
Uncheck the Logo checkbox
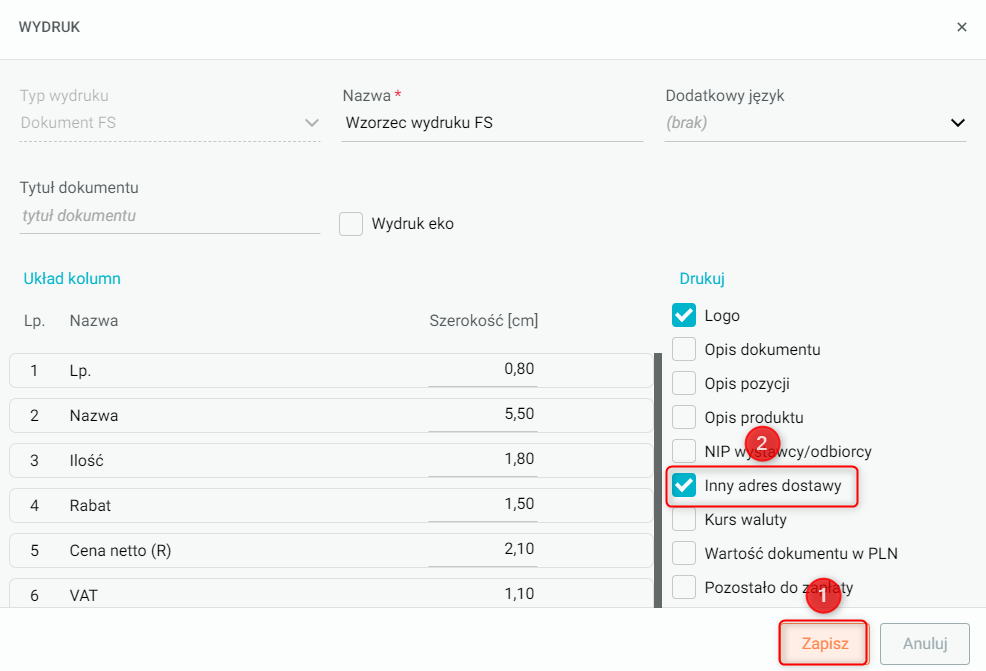tap(684, 316)
